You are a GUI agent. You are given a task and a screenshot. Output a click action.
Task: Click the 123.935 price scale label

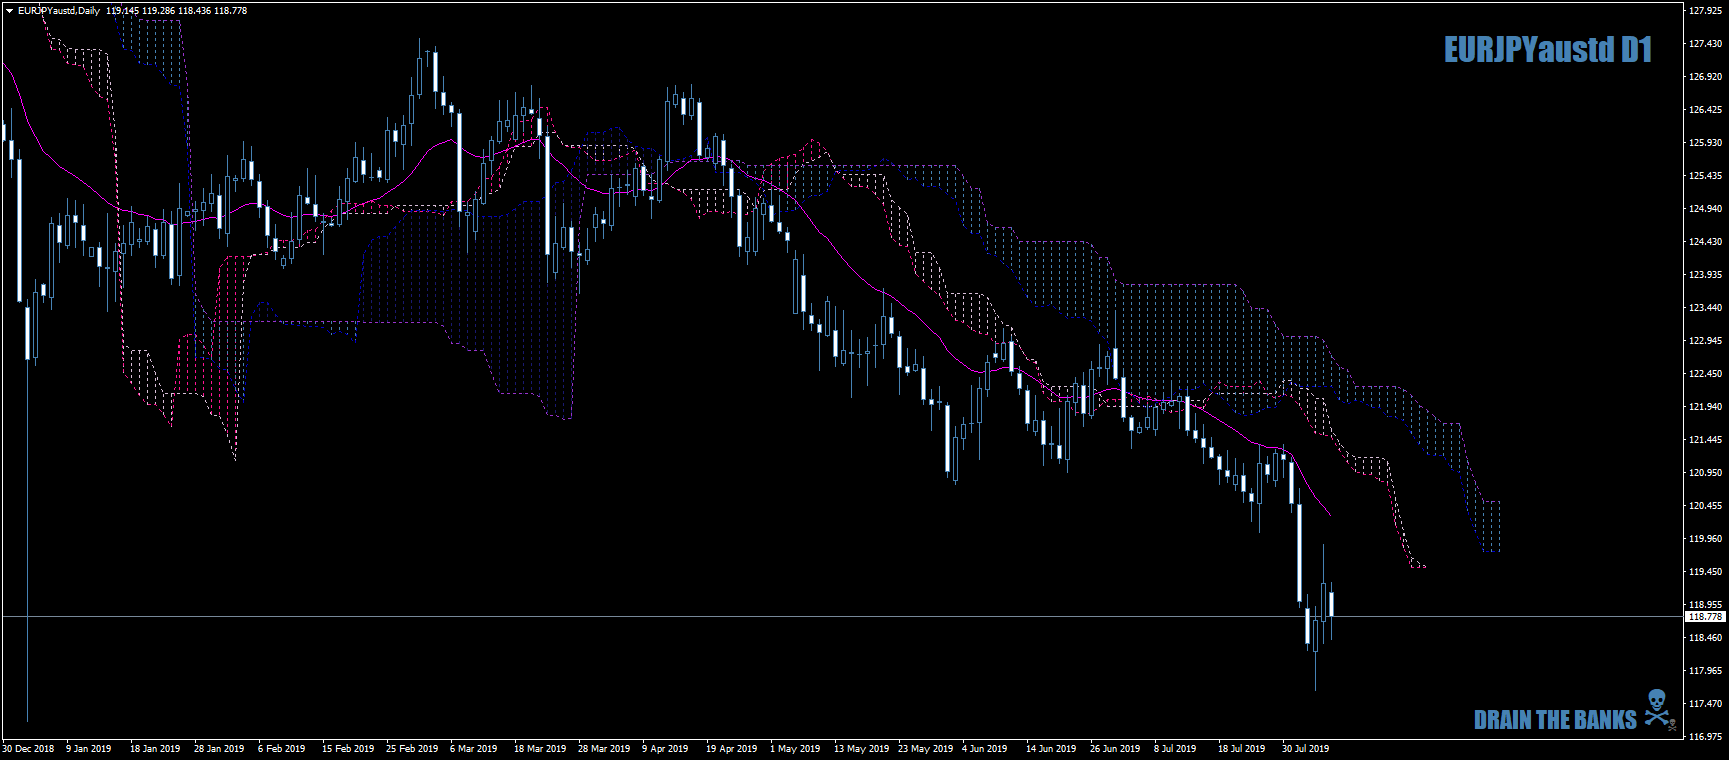coord(1706,275)
